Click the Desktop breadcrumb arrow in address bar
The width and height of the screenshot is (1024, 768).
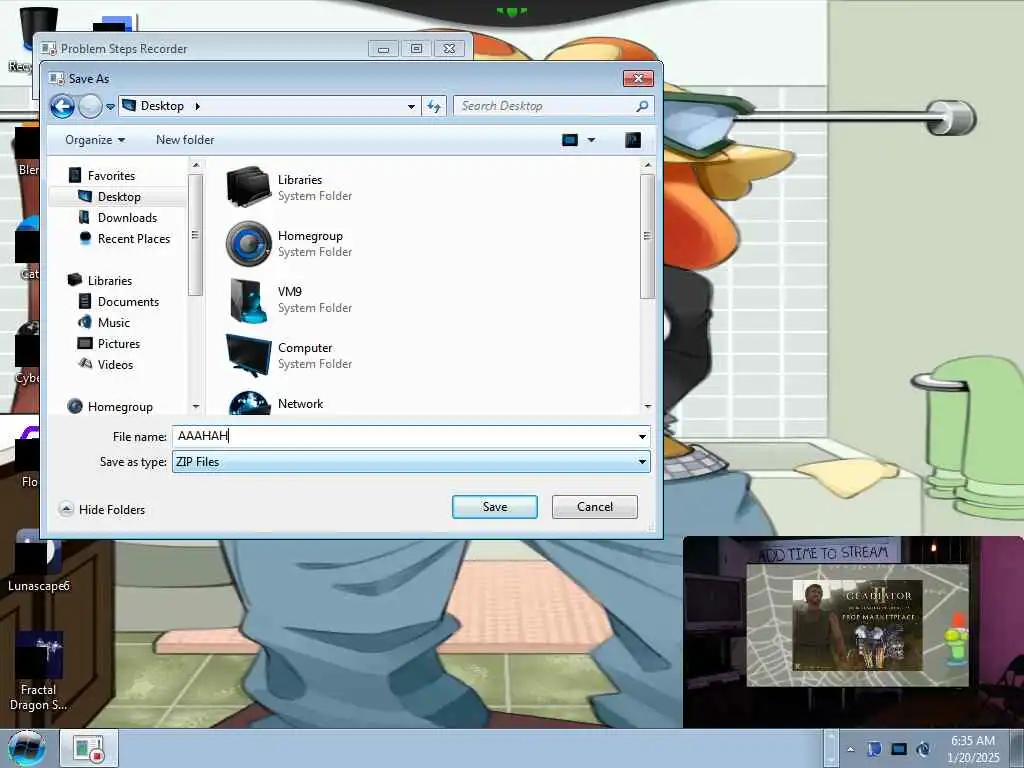(197, 106)
